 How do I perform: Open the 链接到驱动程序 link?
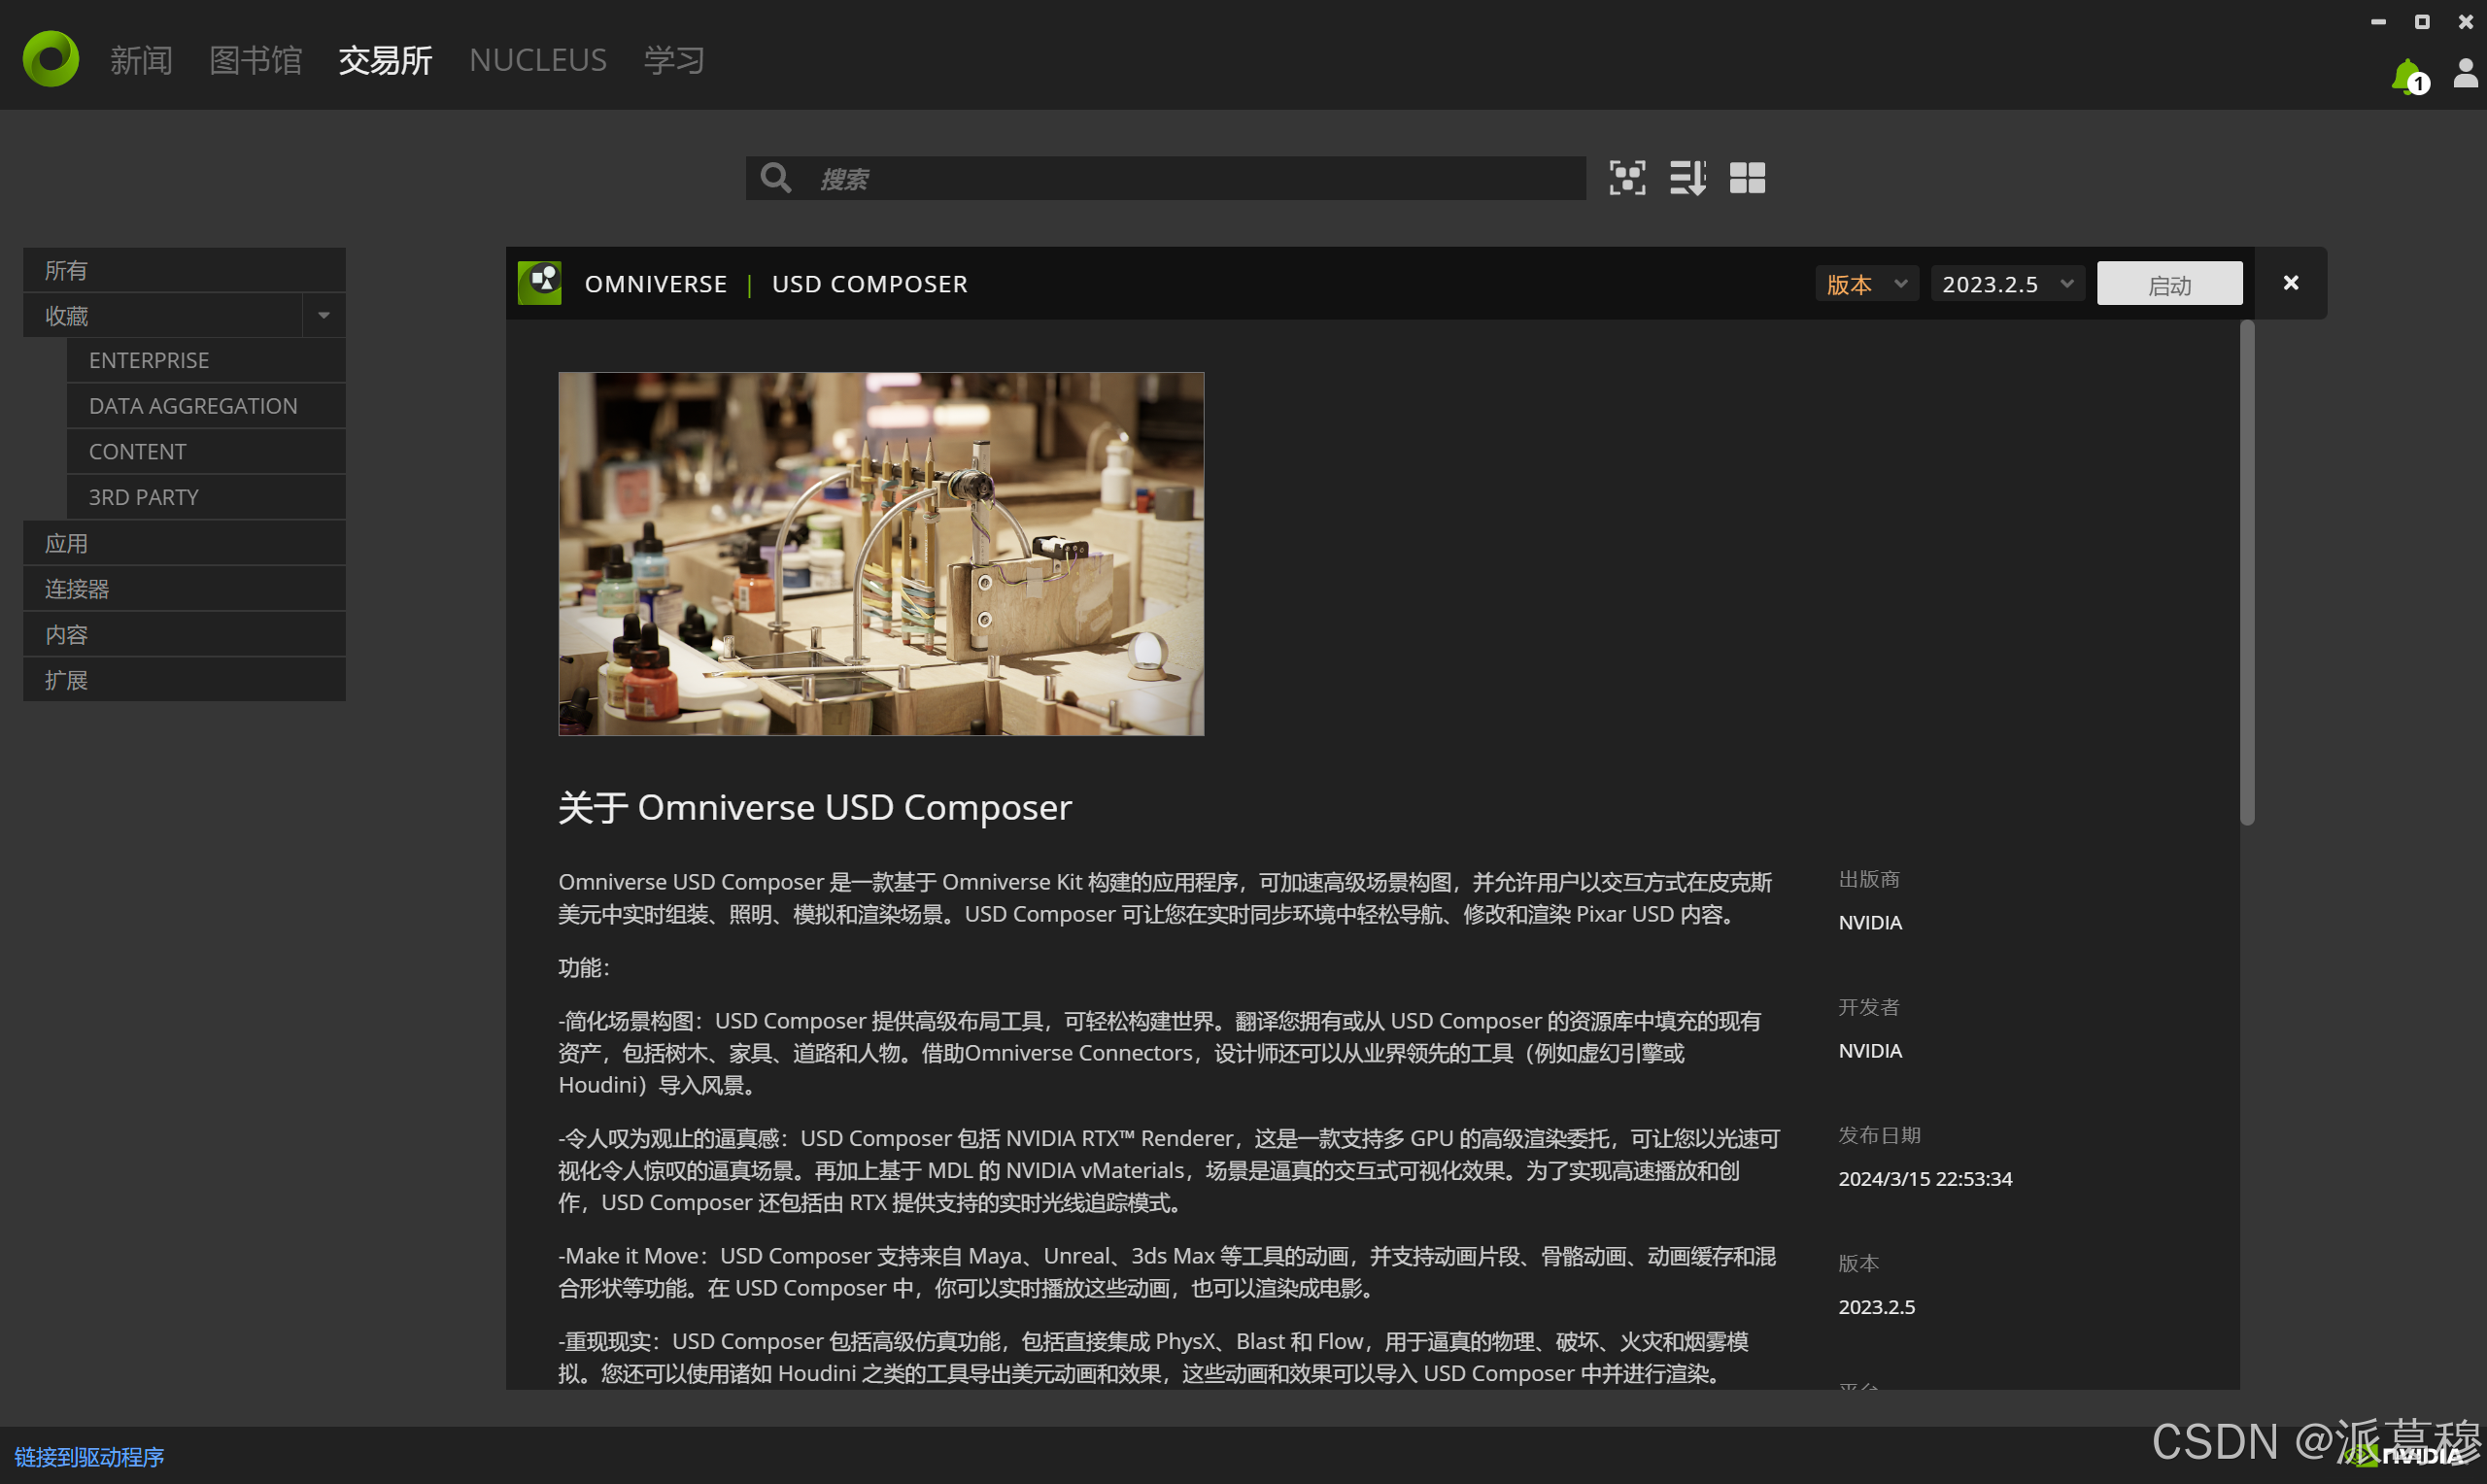coord(88,1457)
